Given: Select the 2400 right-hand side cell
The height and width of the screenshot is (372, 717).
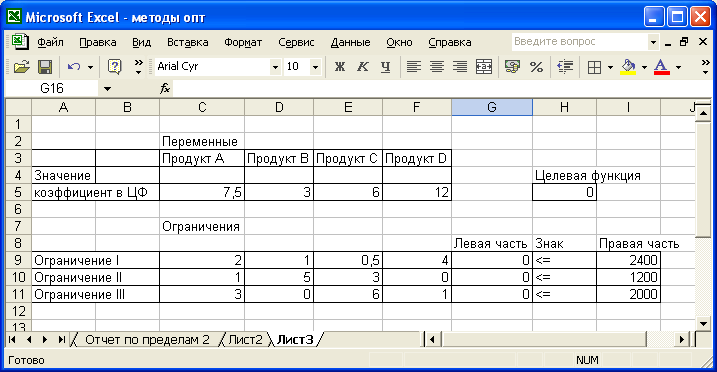Looking at the screenshot, I should [628, 260].
